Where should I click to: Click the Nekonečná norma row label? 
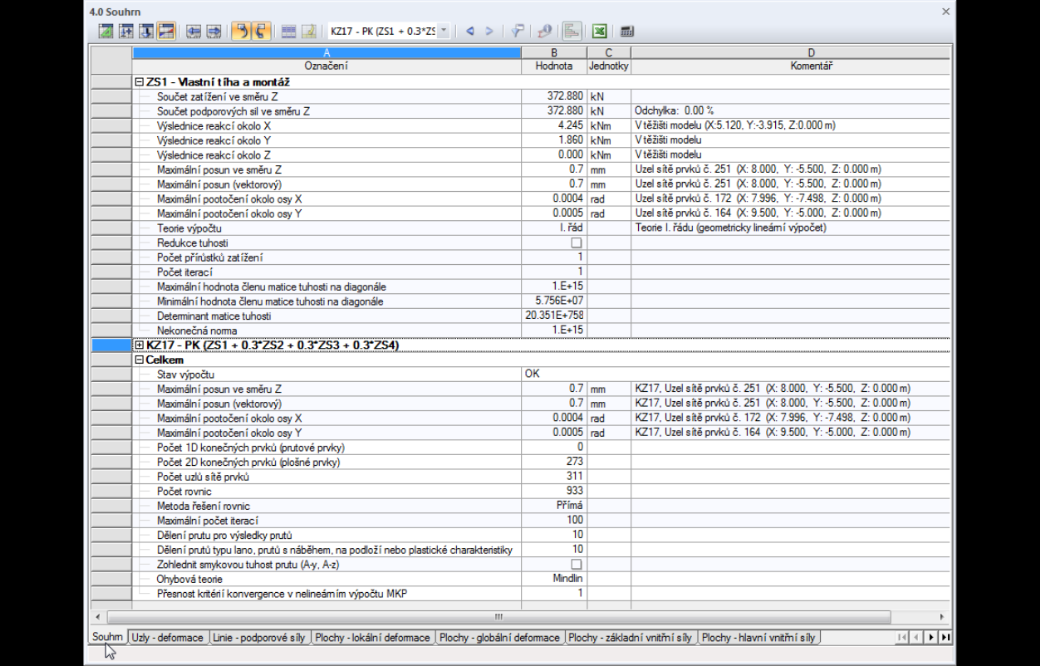click(197, 330)
